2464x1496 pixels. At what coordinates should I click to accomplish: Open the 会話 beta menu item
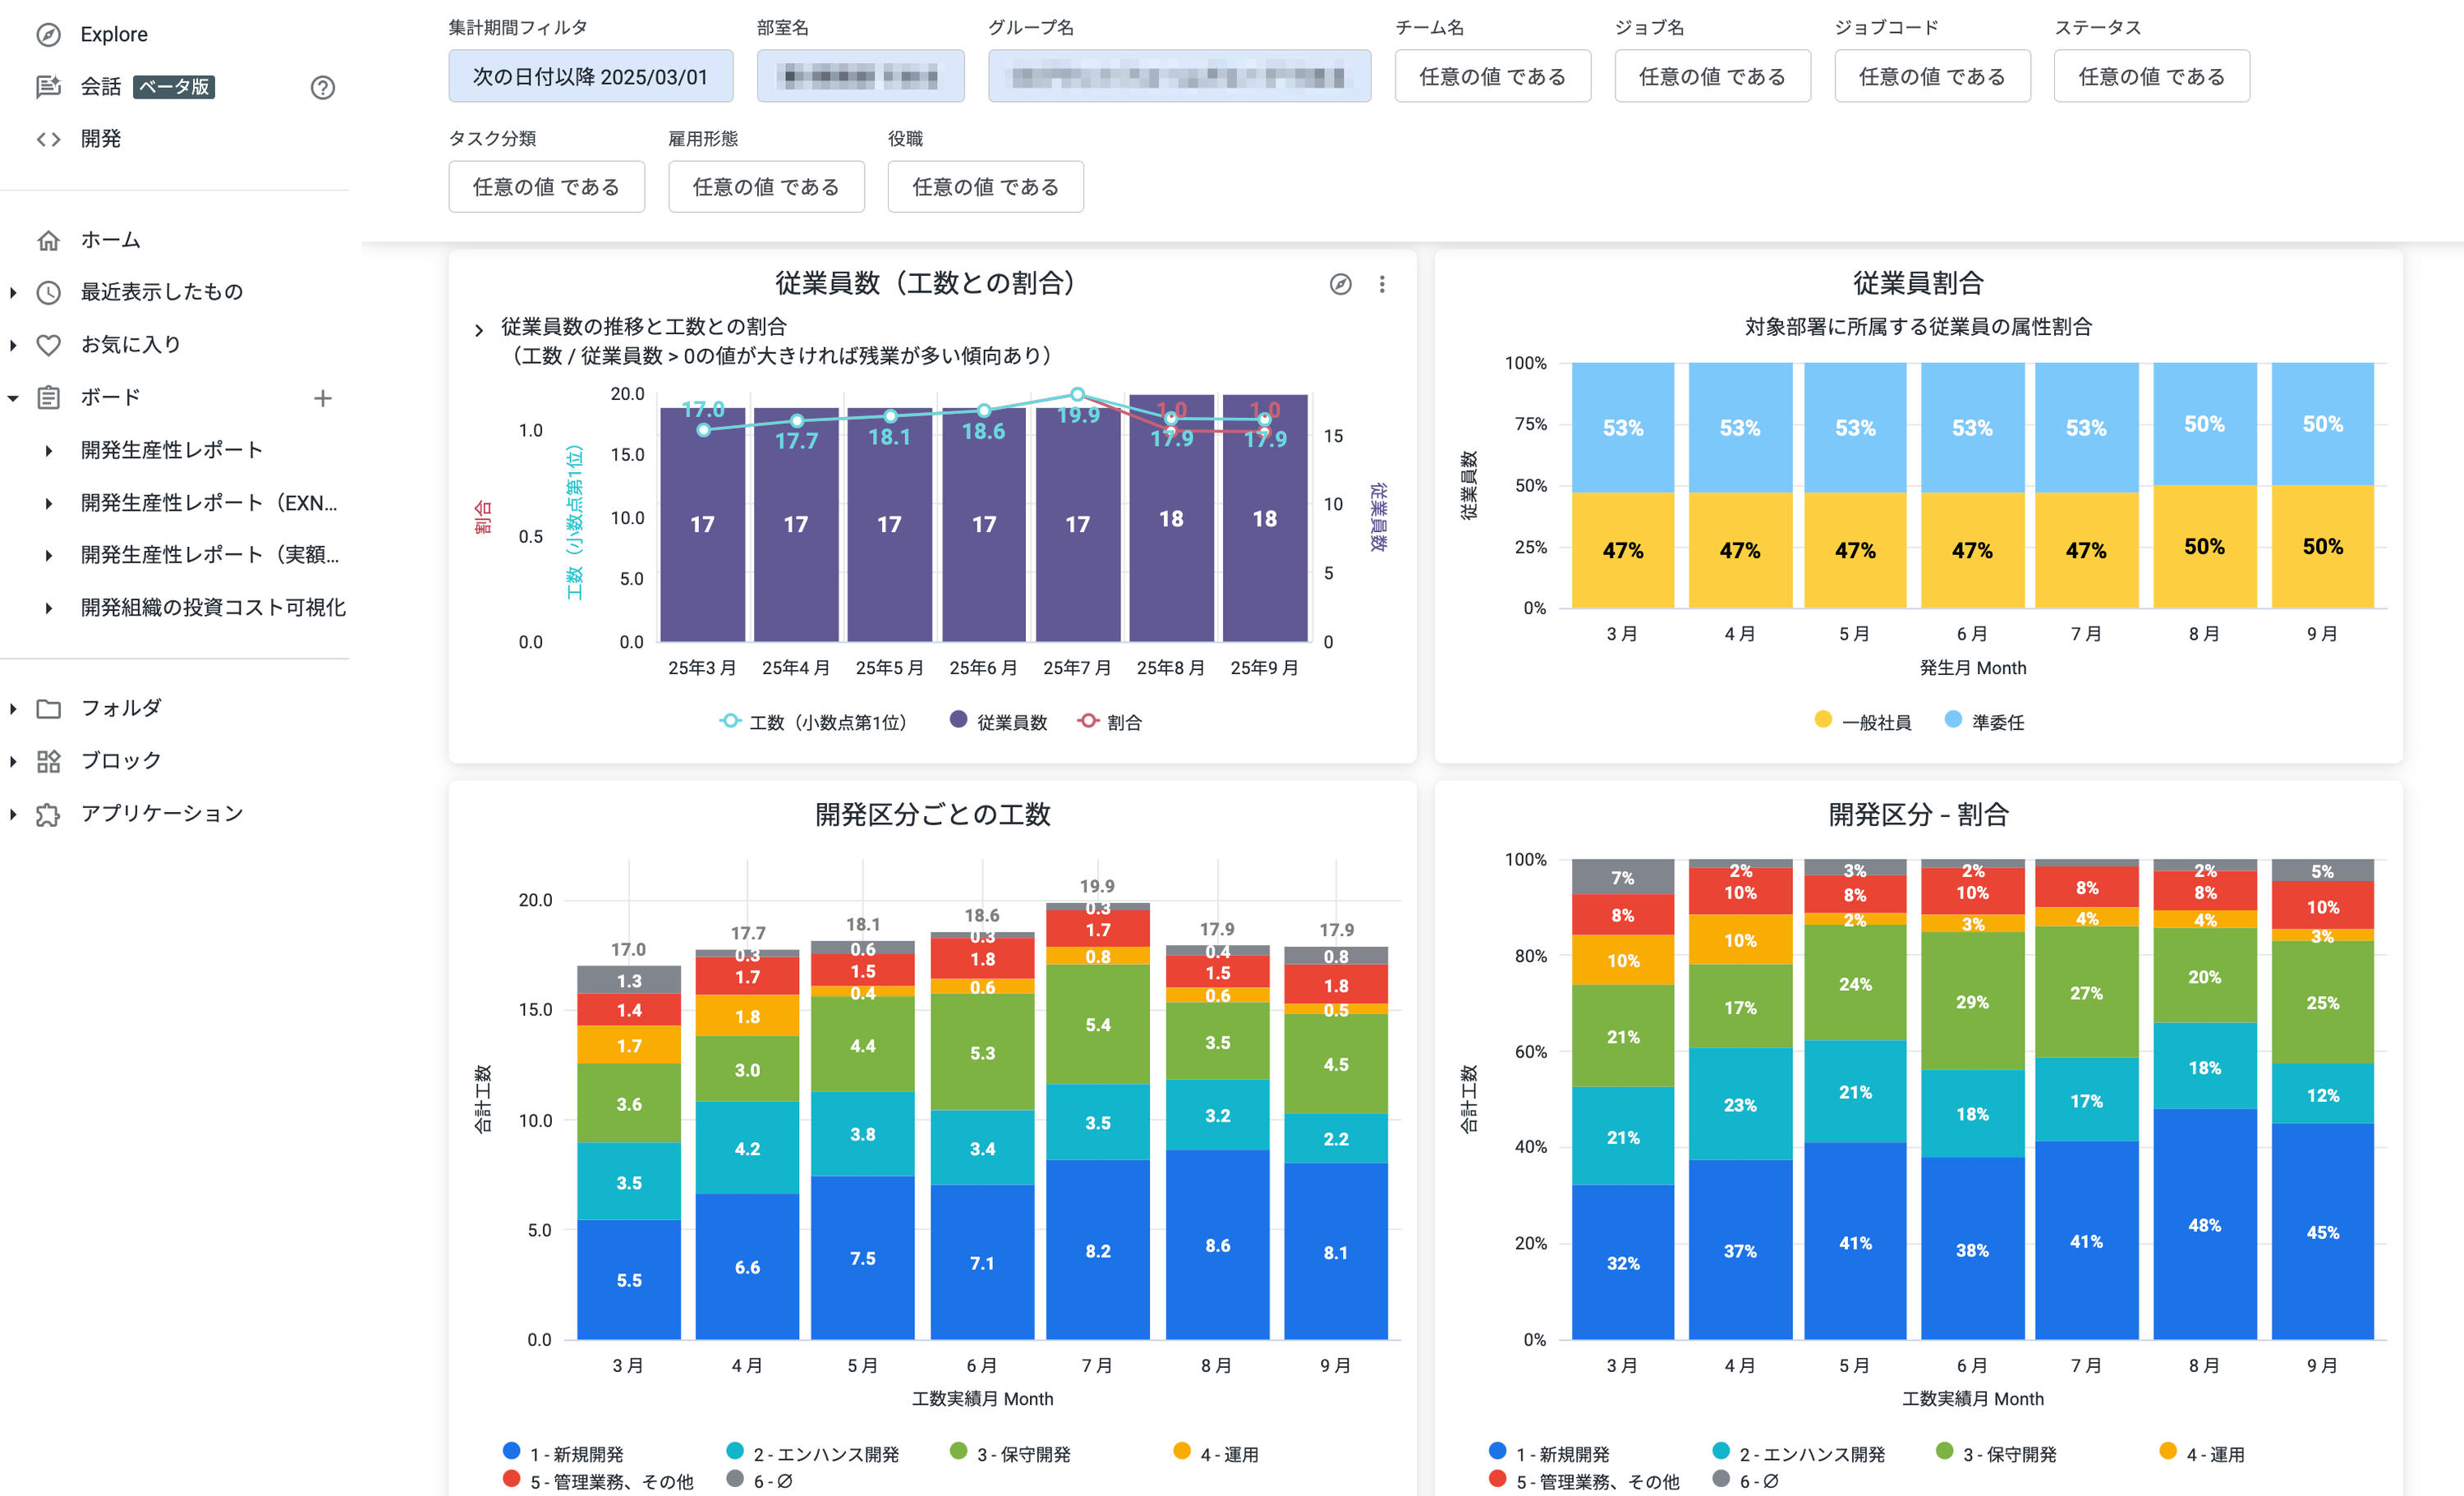[x=101, y=87]
